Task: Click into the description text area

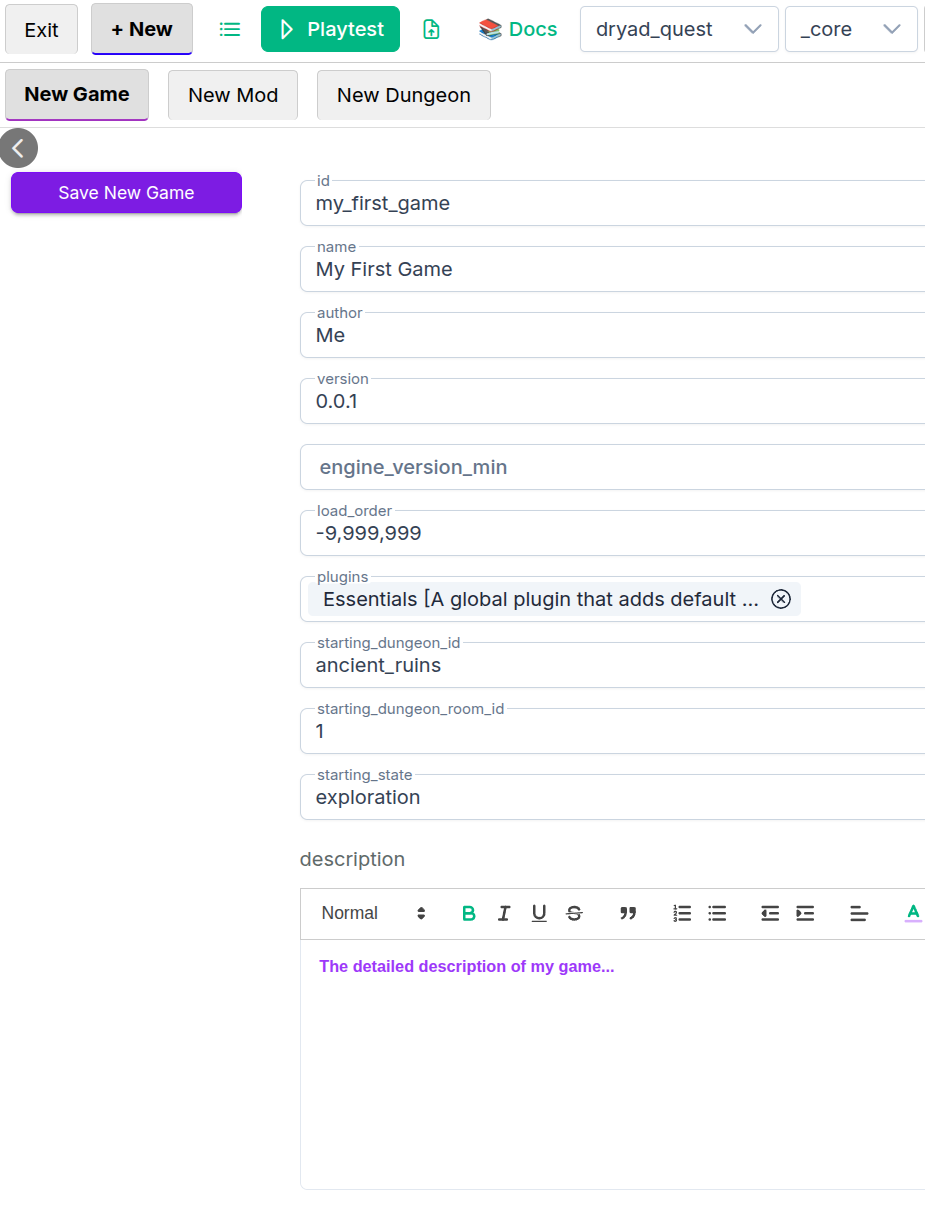Action: [612, 1064]
